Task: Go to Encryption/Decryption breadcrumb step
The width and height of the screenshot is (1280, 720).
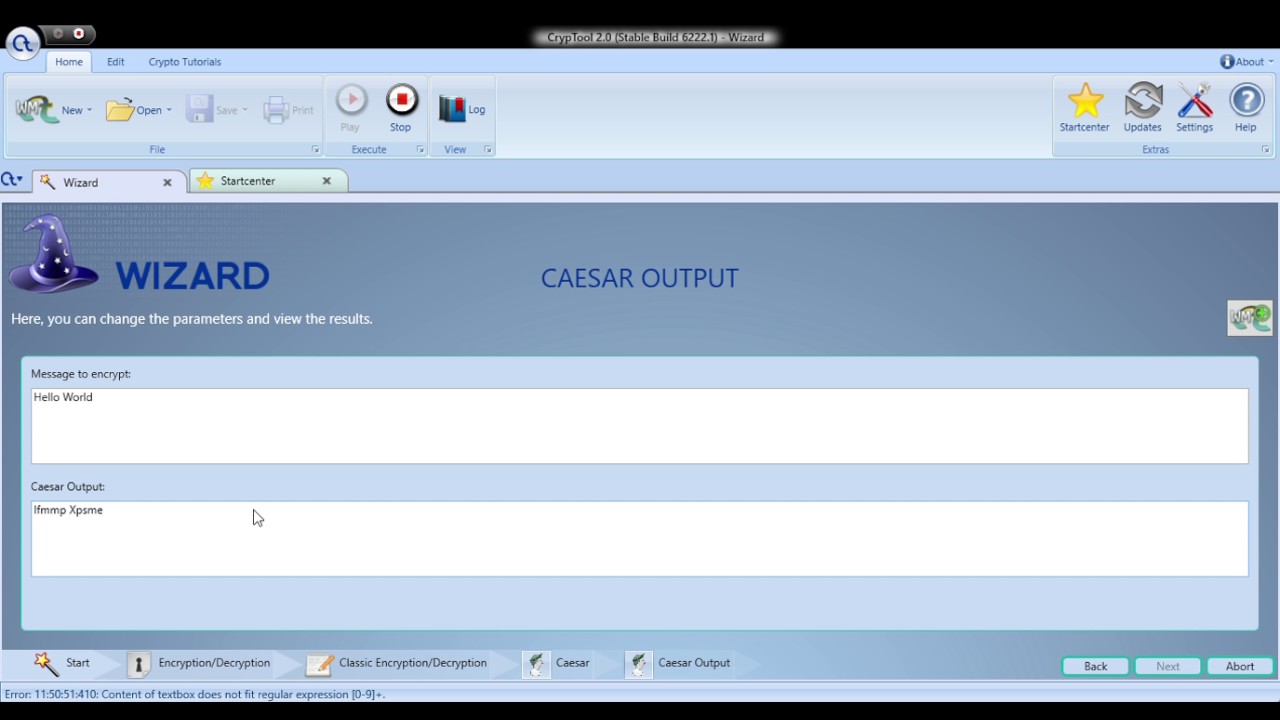Action: 199,663
